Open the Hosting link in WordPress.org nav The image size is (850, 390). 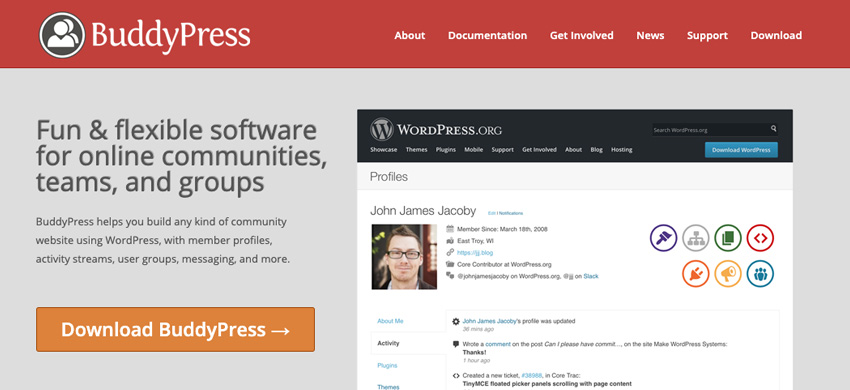click(x=621, y=150)
